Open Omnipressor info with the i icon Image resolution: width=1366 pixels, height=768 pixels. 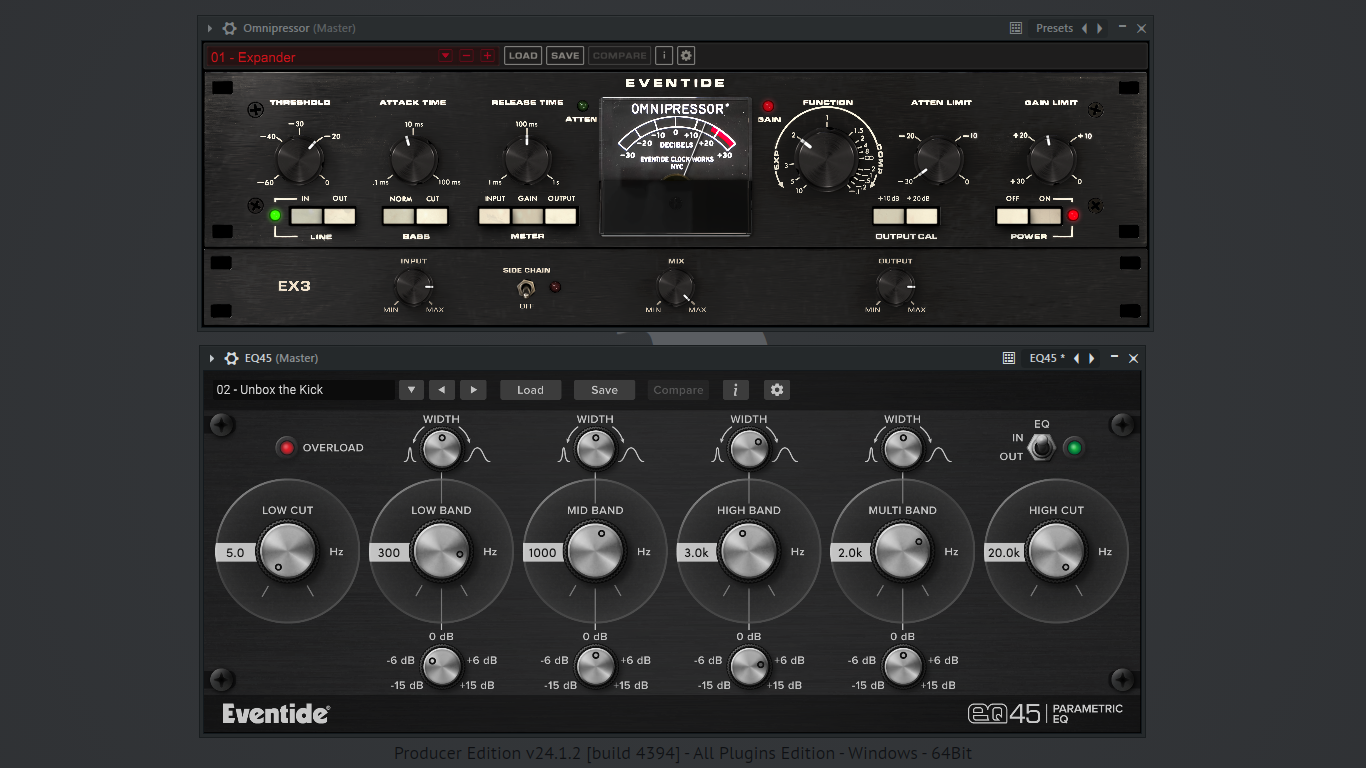(x=664, y=56)
